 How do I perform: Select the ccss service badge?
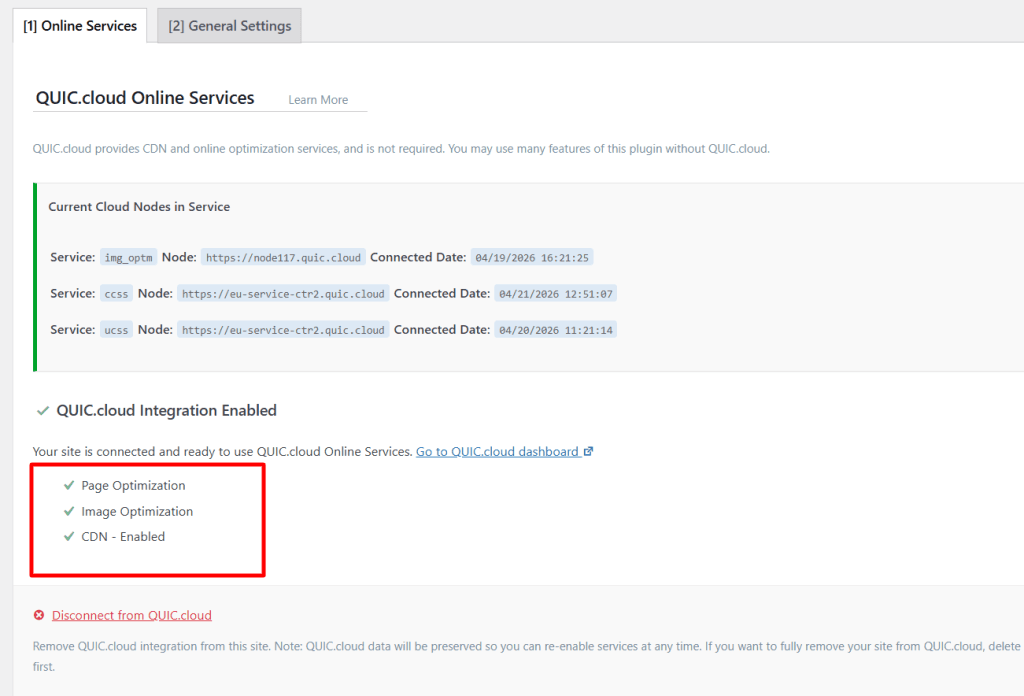(115, 293)
